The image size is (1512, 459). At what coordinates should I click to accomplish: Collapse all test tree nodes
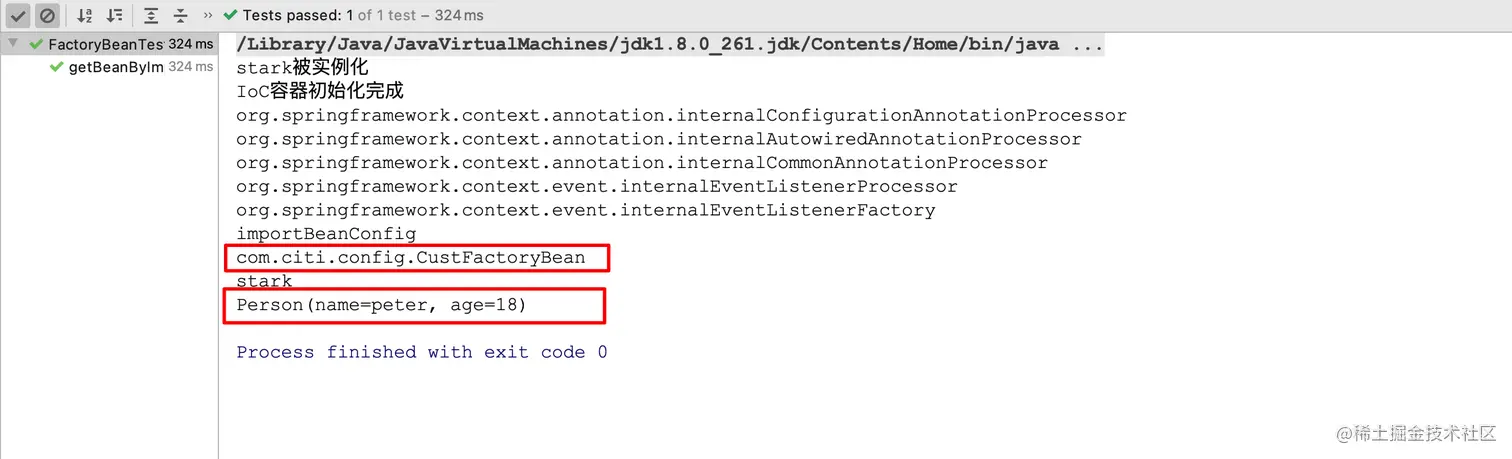click(x=180, y=16)
